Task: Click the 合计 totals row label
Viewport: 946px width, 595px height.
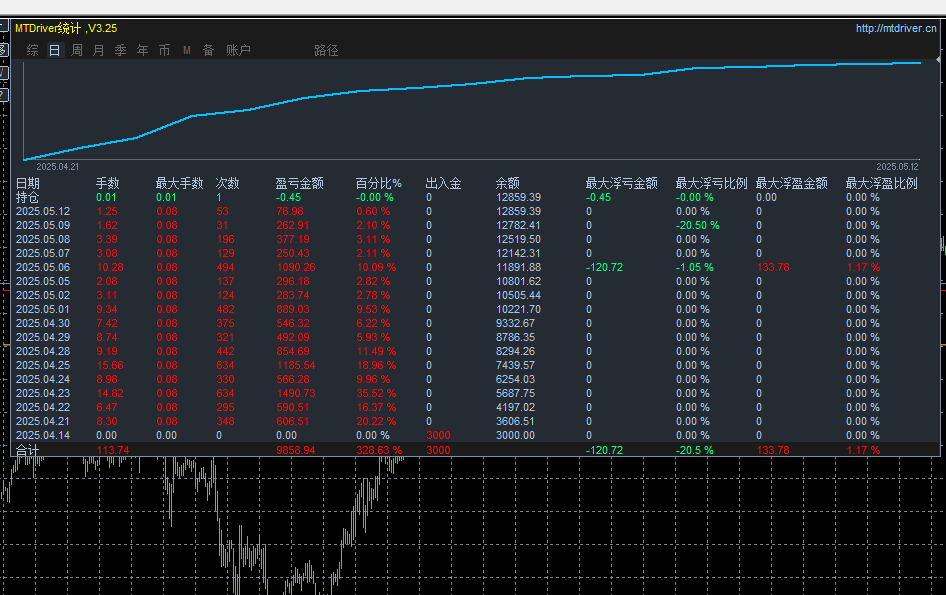Action: 27,451
